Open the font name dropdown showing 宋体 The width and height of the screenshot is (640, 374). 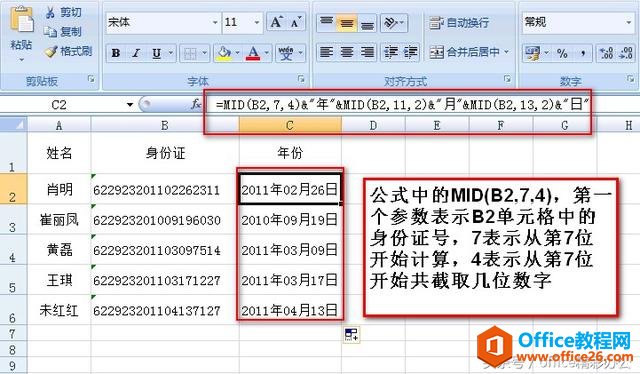tap(215, 22)
